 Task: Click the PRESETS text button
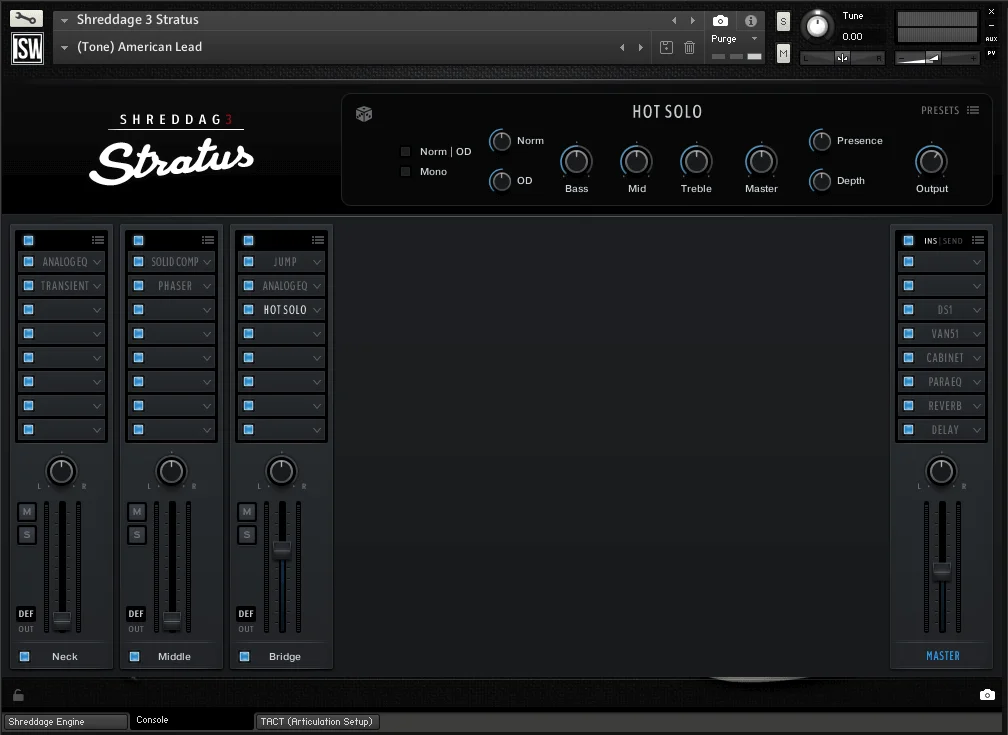point(940,111)
